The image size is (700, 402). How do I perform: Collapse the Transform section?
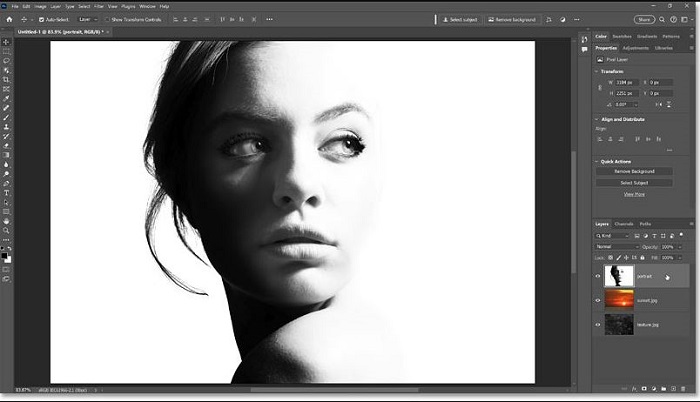[x=597, y=71]
